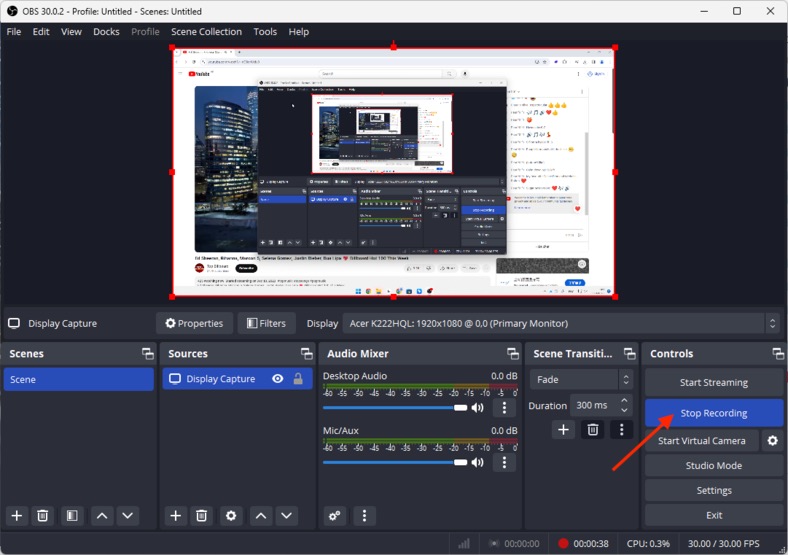Viewport: 788px width, 555px height.
Task: Open Settings from Controls
Action: pyautogui.click(x=714, y=490)
